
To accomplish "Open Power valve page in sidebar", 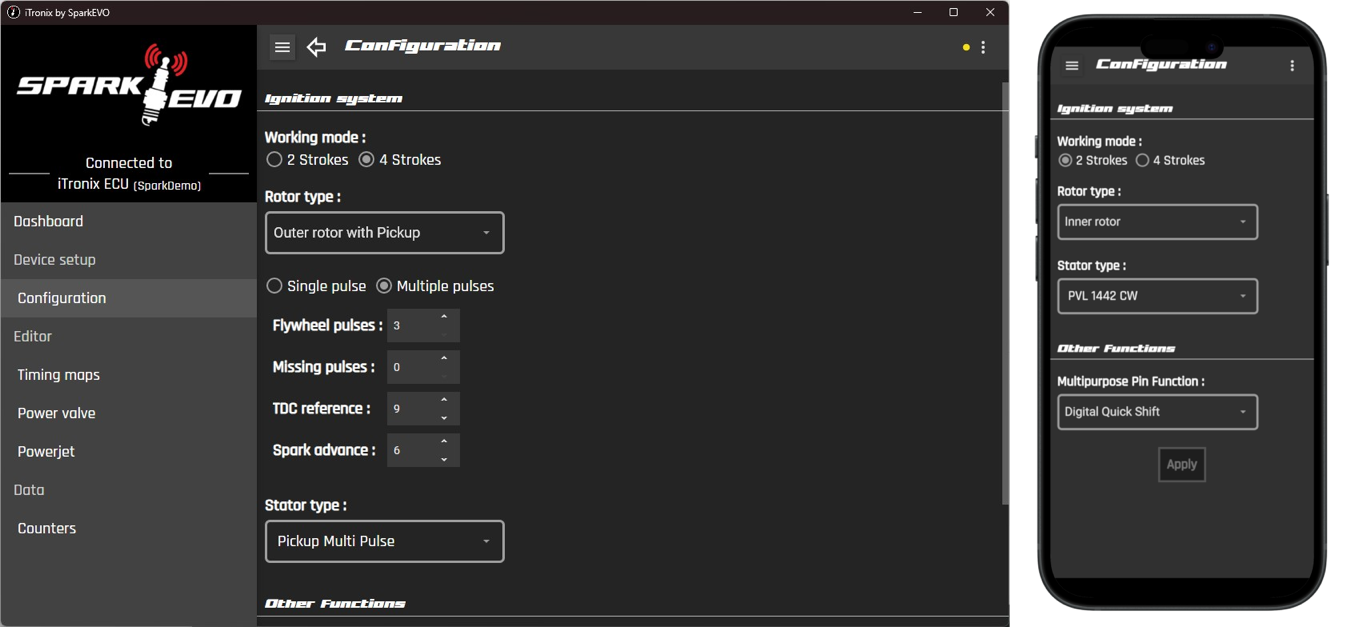I will (x=57, y=413).
